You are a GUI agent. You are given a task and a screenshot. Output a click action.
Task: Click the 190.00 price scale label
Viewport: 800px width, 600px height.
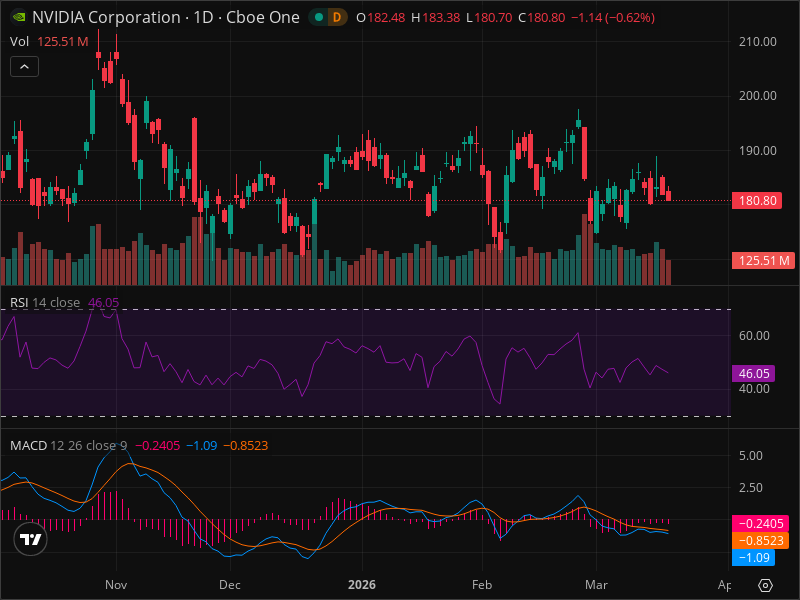(x=758, y=151)
